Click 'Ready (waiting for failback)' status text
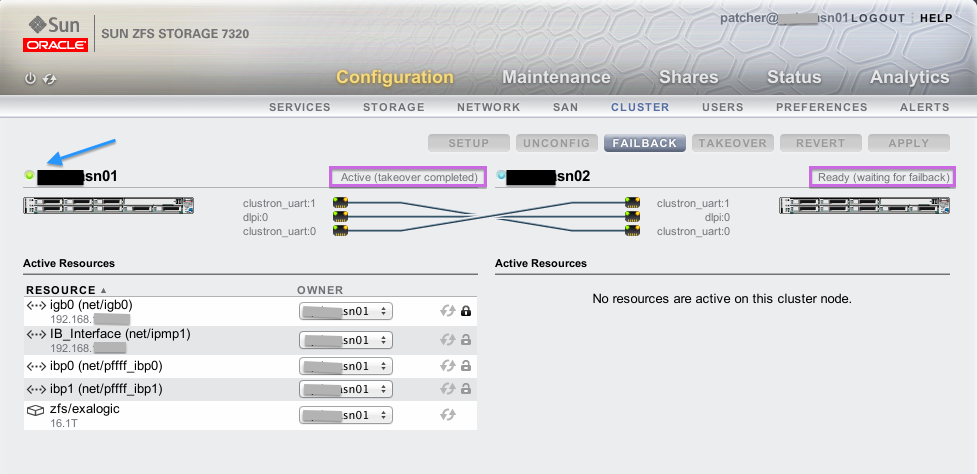 [884, 178]
